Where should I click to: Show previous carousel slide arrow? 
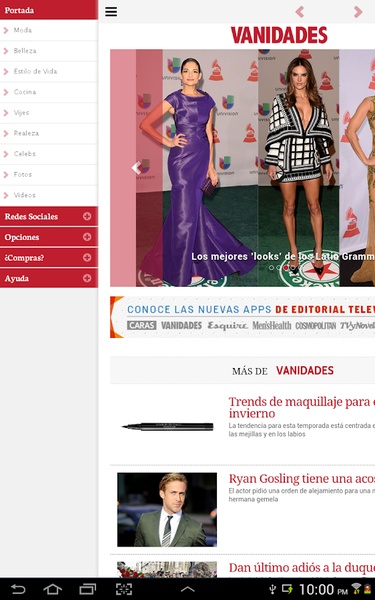click(x=136, y=168)
